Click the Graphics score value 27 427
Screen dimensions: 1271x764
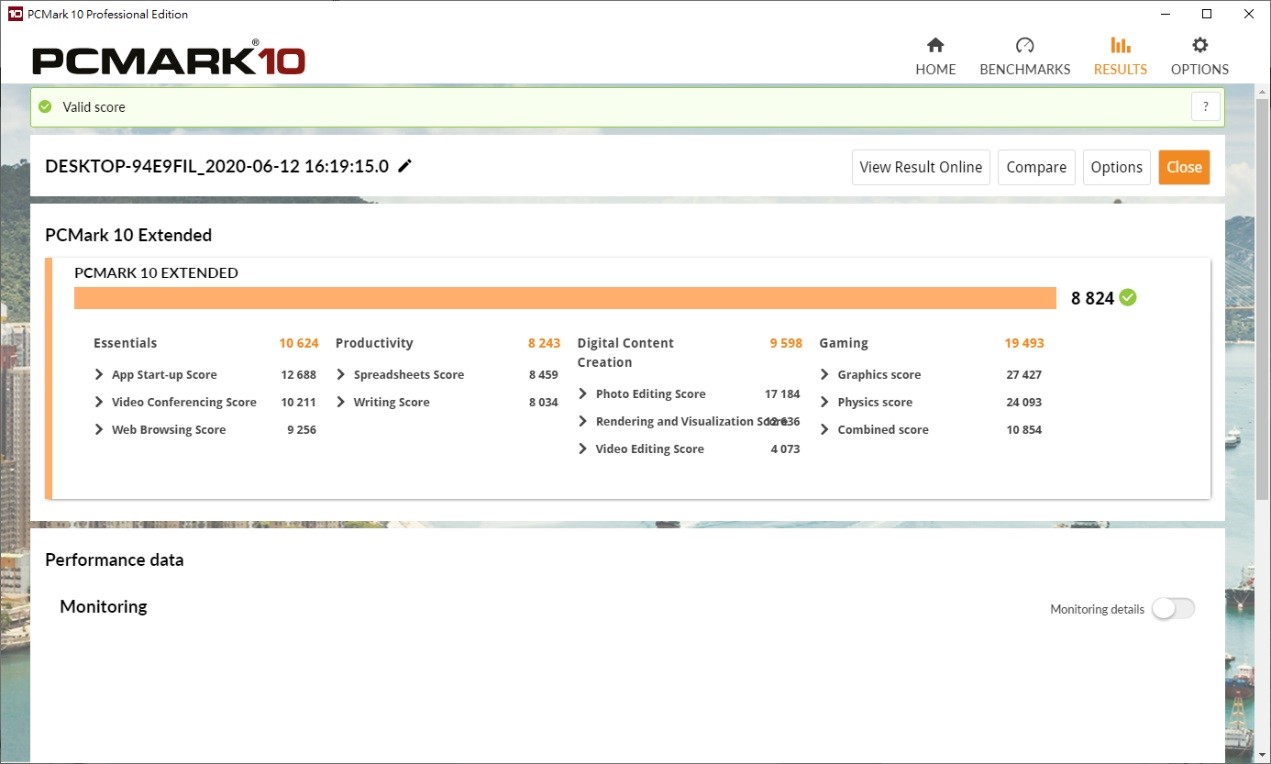1024,374
